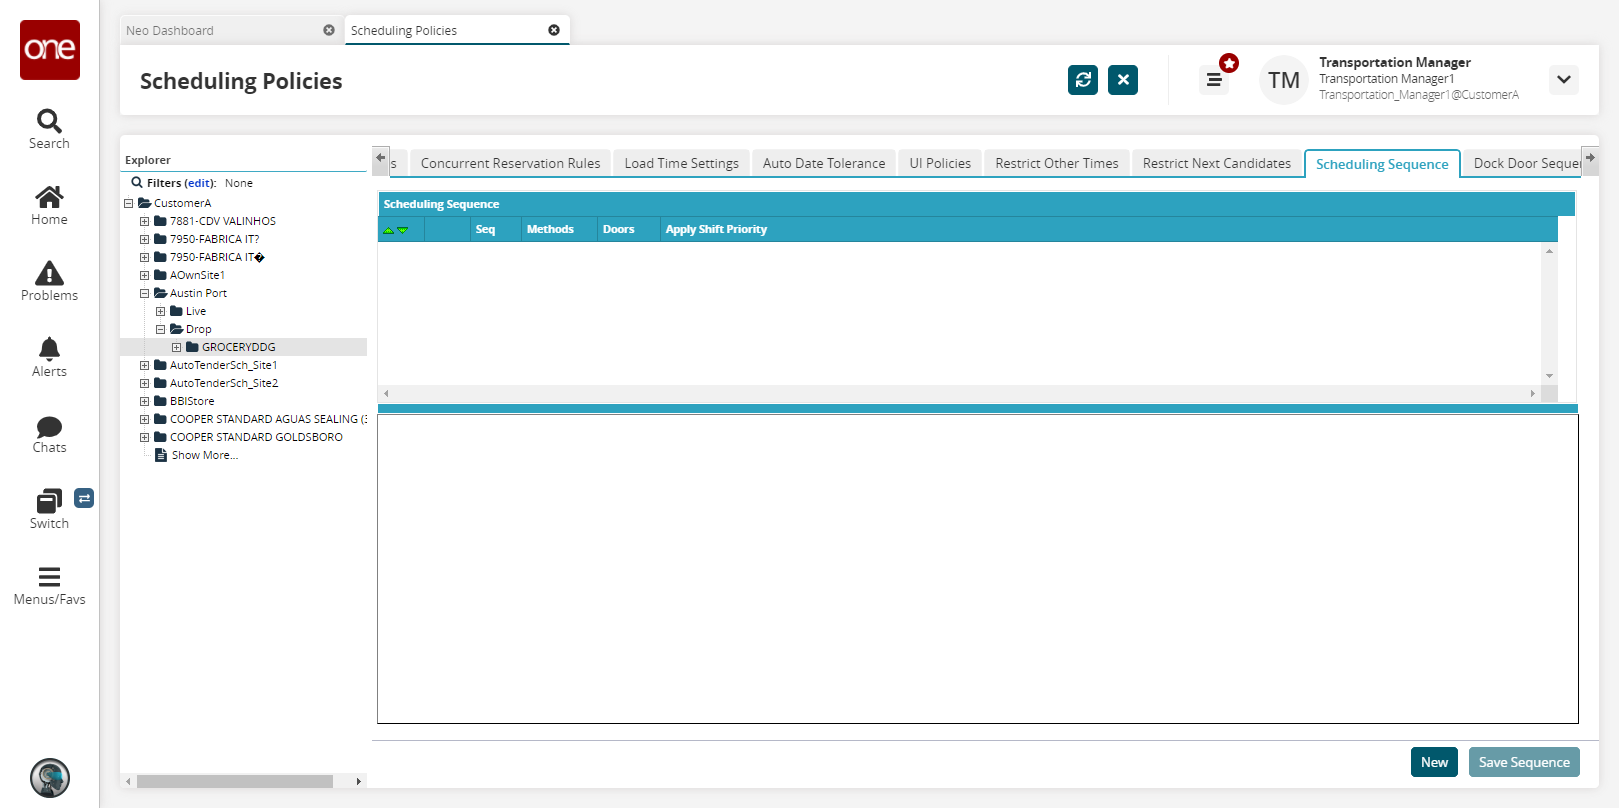Click the Save Sequence button
1619x808 pixels.
coord(1524,762)
